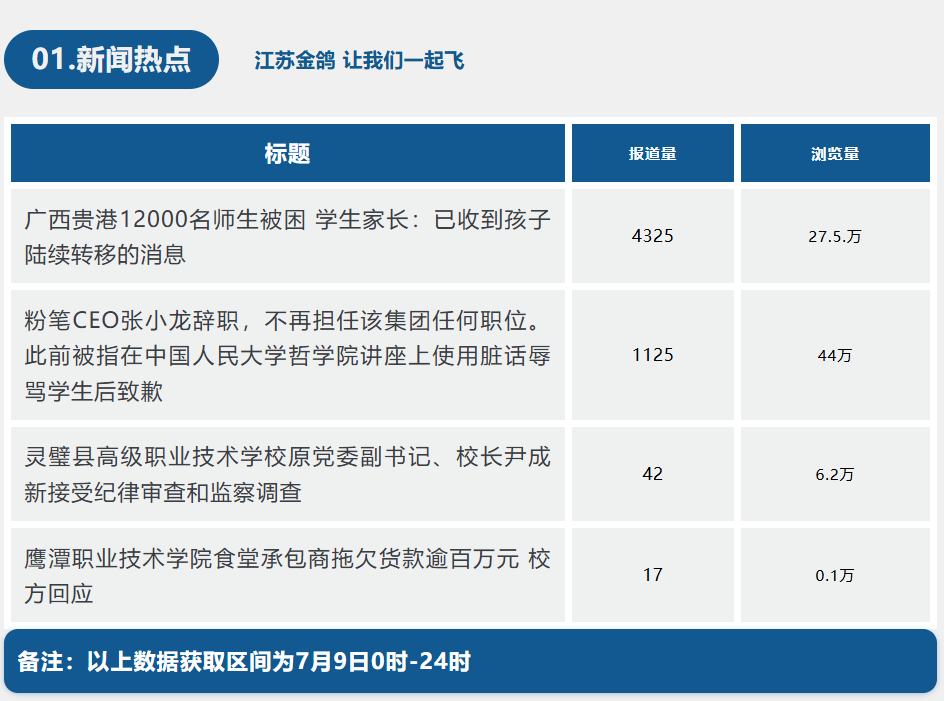Viewport: 945px width, 701px height.
Task: Click the 备注 data interval footer bar
Action: 471,661
